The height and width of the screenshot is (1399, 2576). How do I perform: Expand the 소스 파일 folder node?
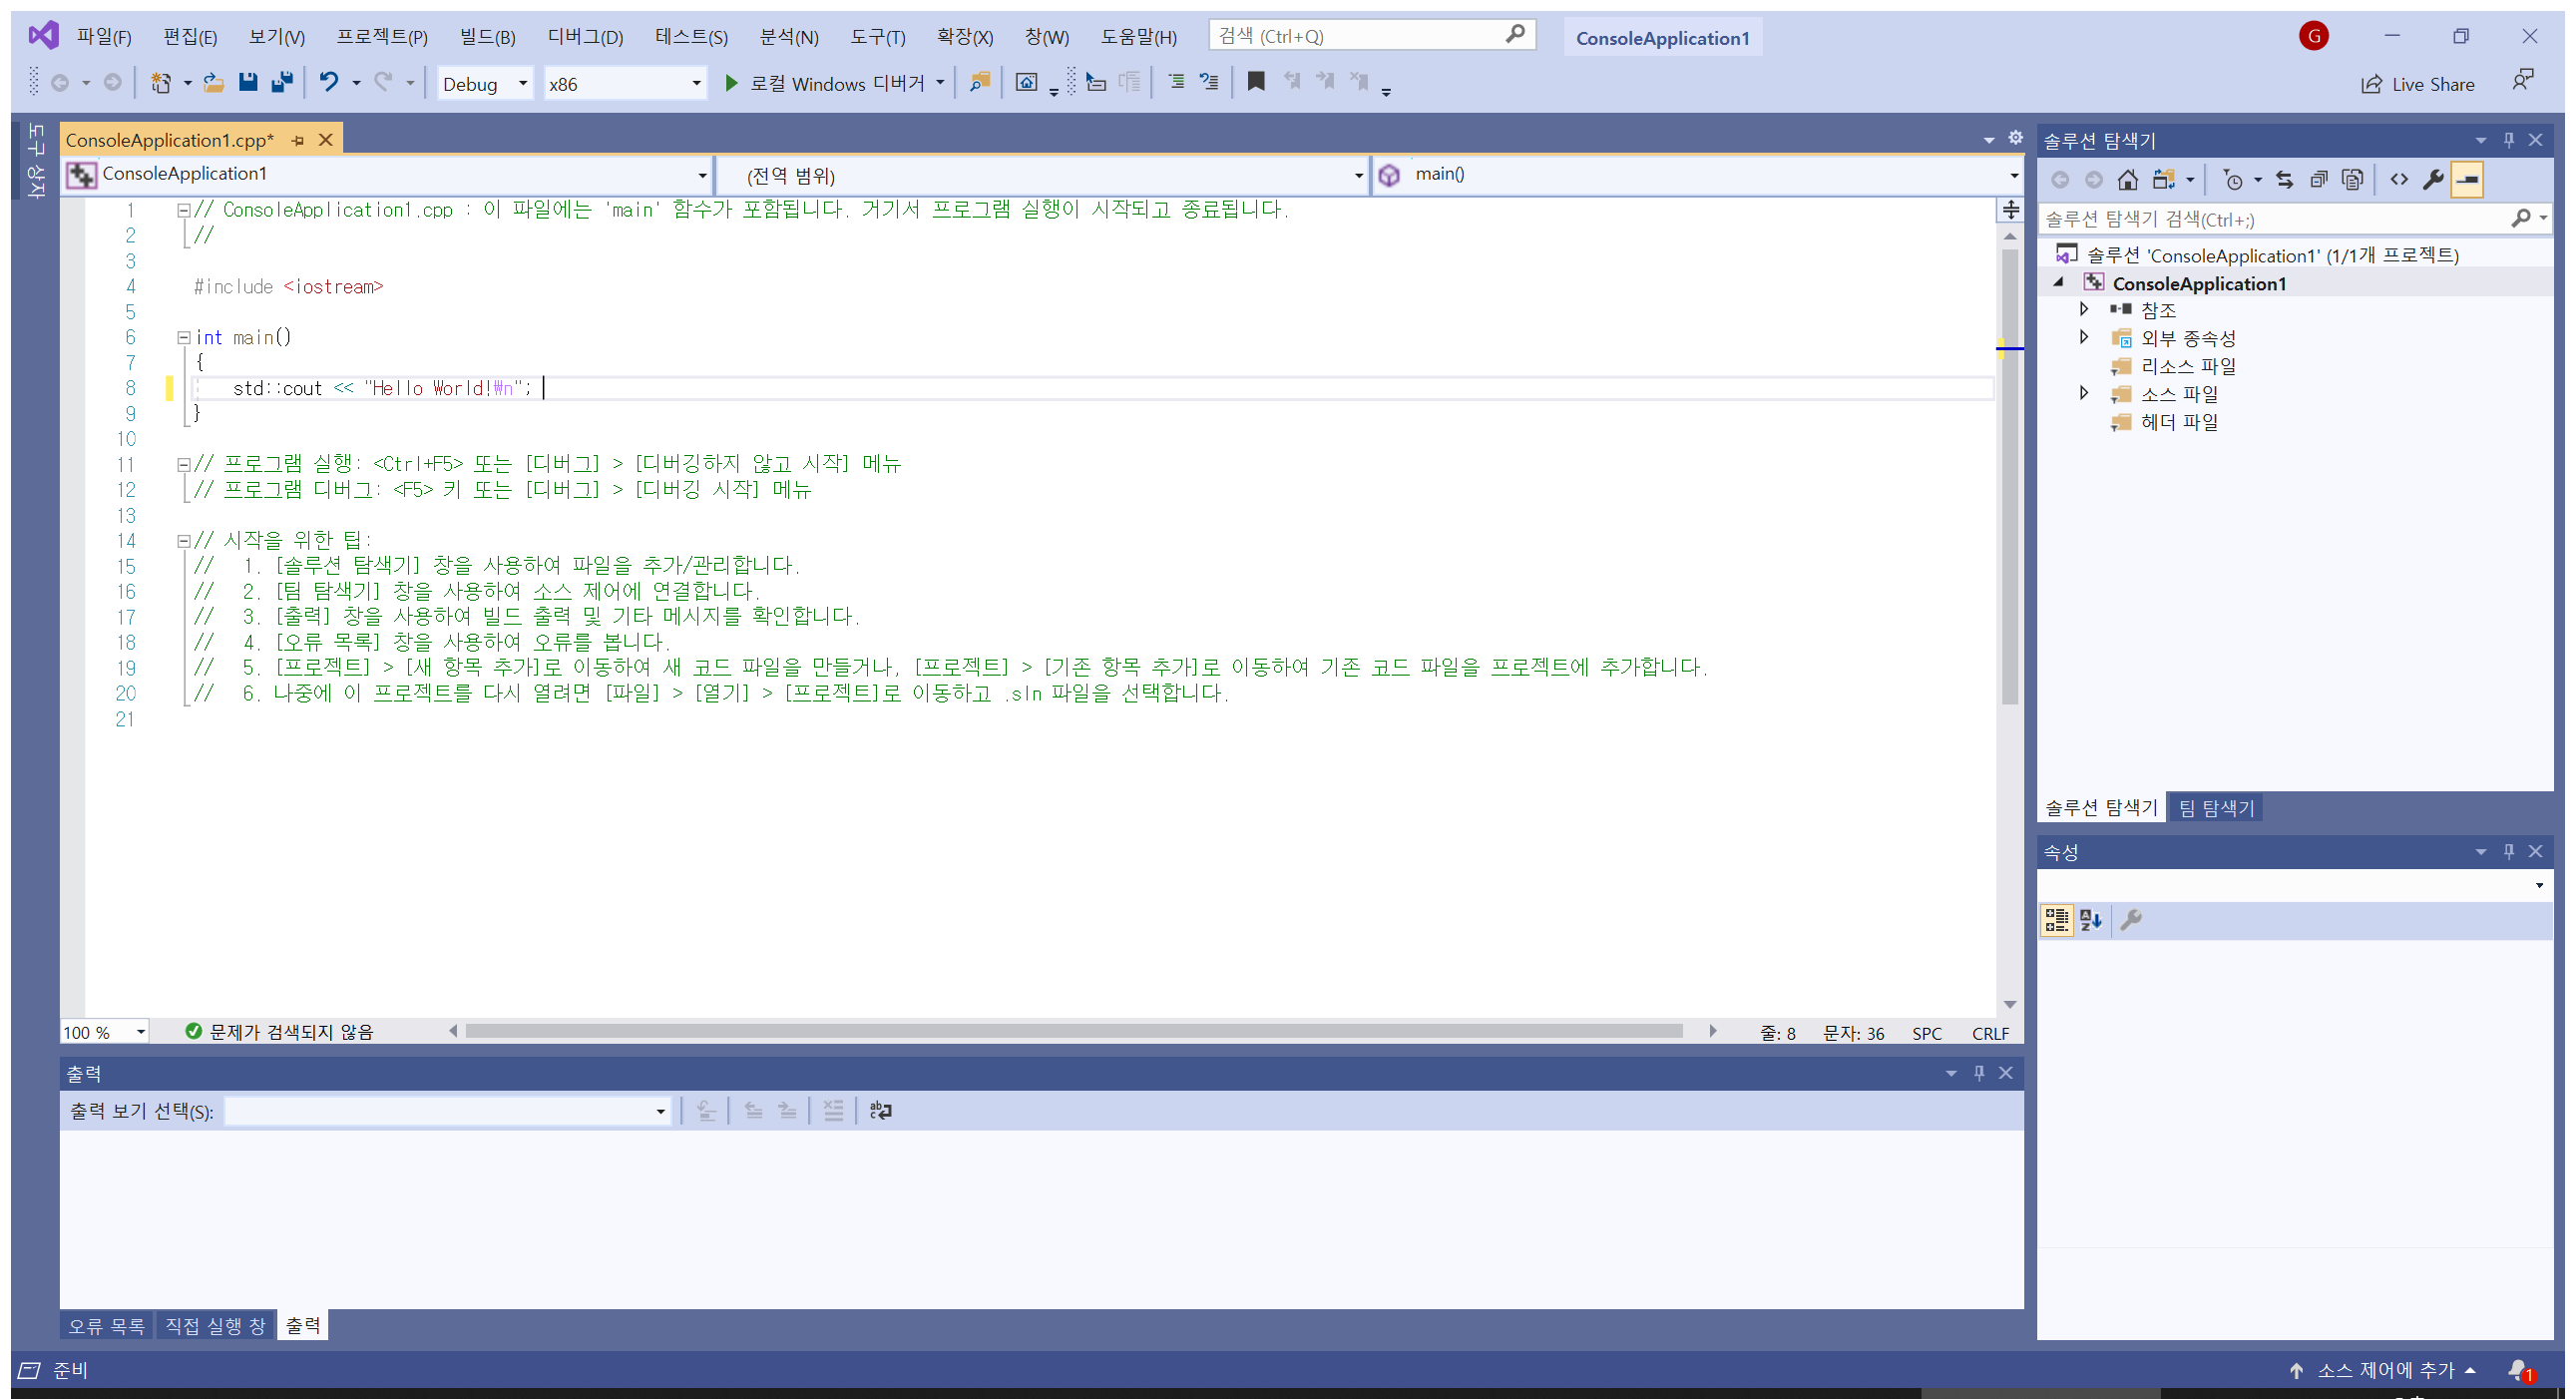coord(2084,393)
